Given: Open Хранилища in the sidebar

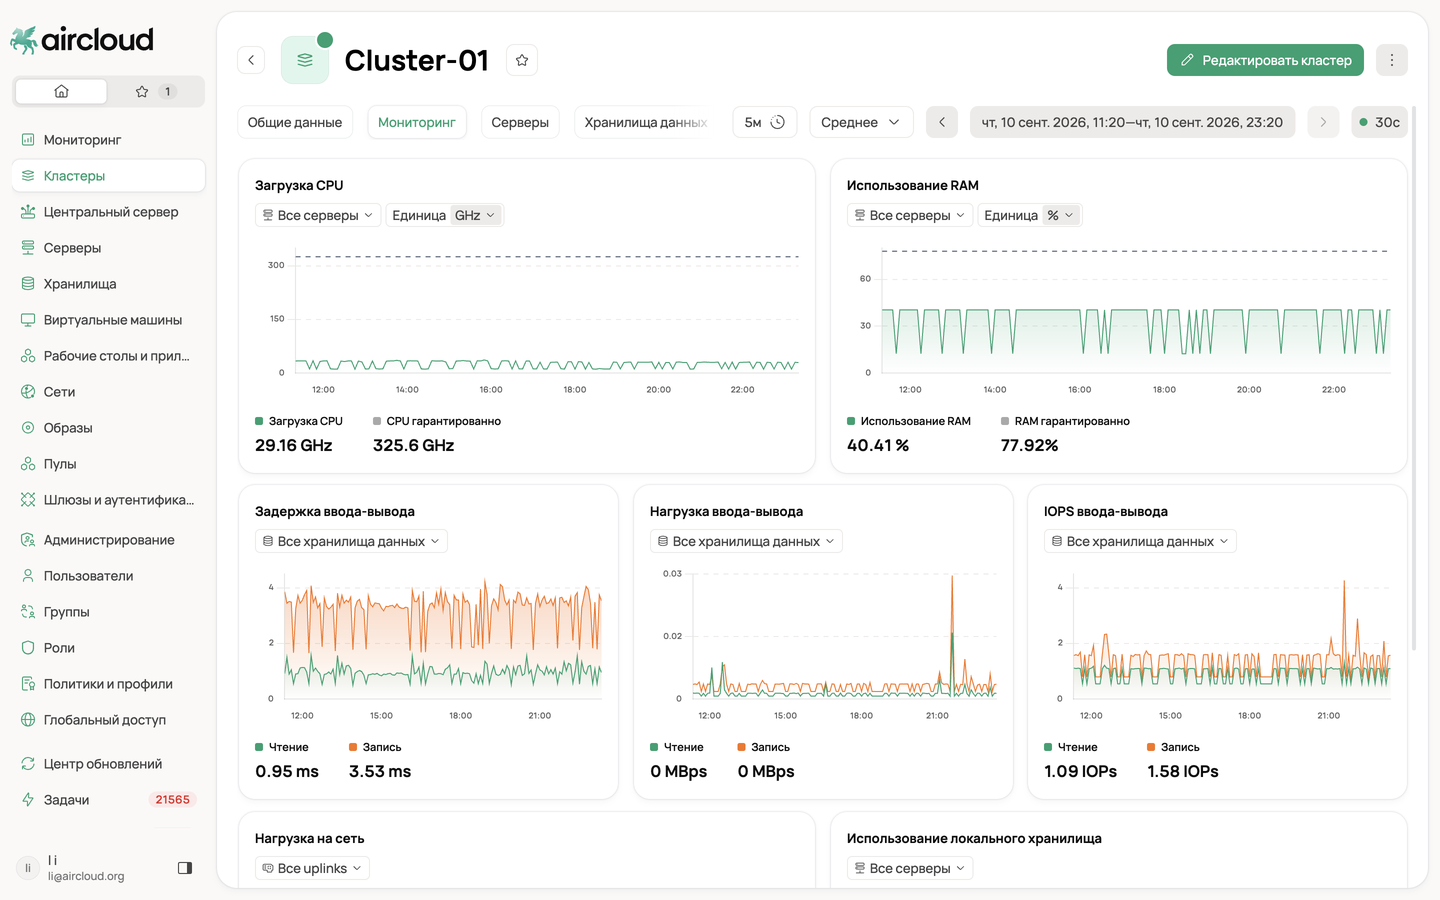Looking at the screenshot, I should coord(108,284).
